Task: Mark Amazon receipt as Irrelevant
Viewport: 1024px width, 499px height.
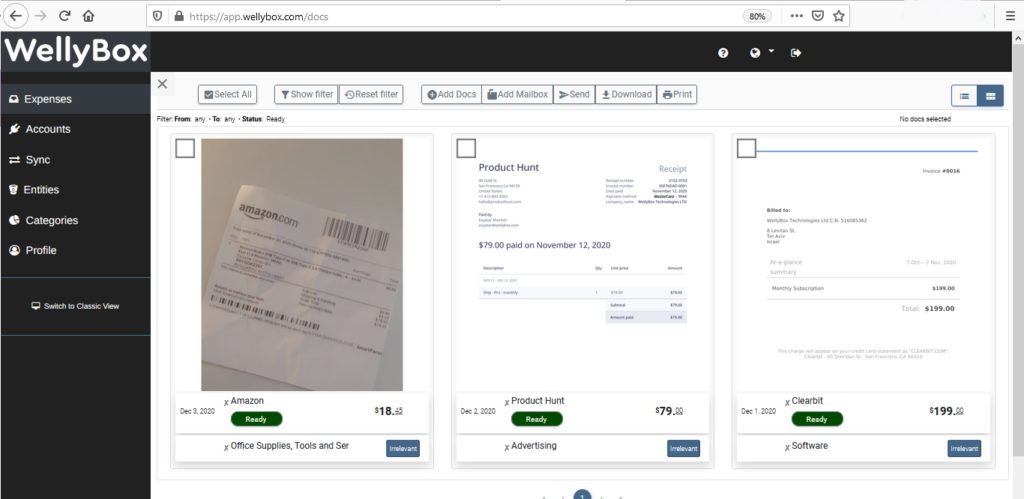Action: 403,449
